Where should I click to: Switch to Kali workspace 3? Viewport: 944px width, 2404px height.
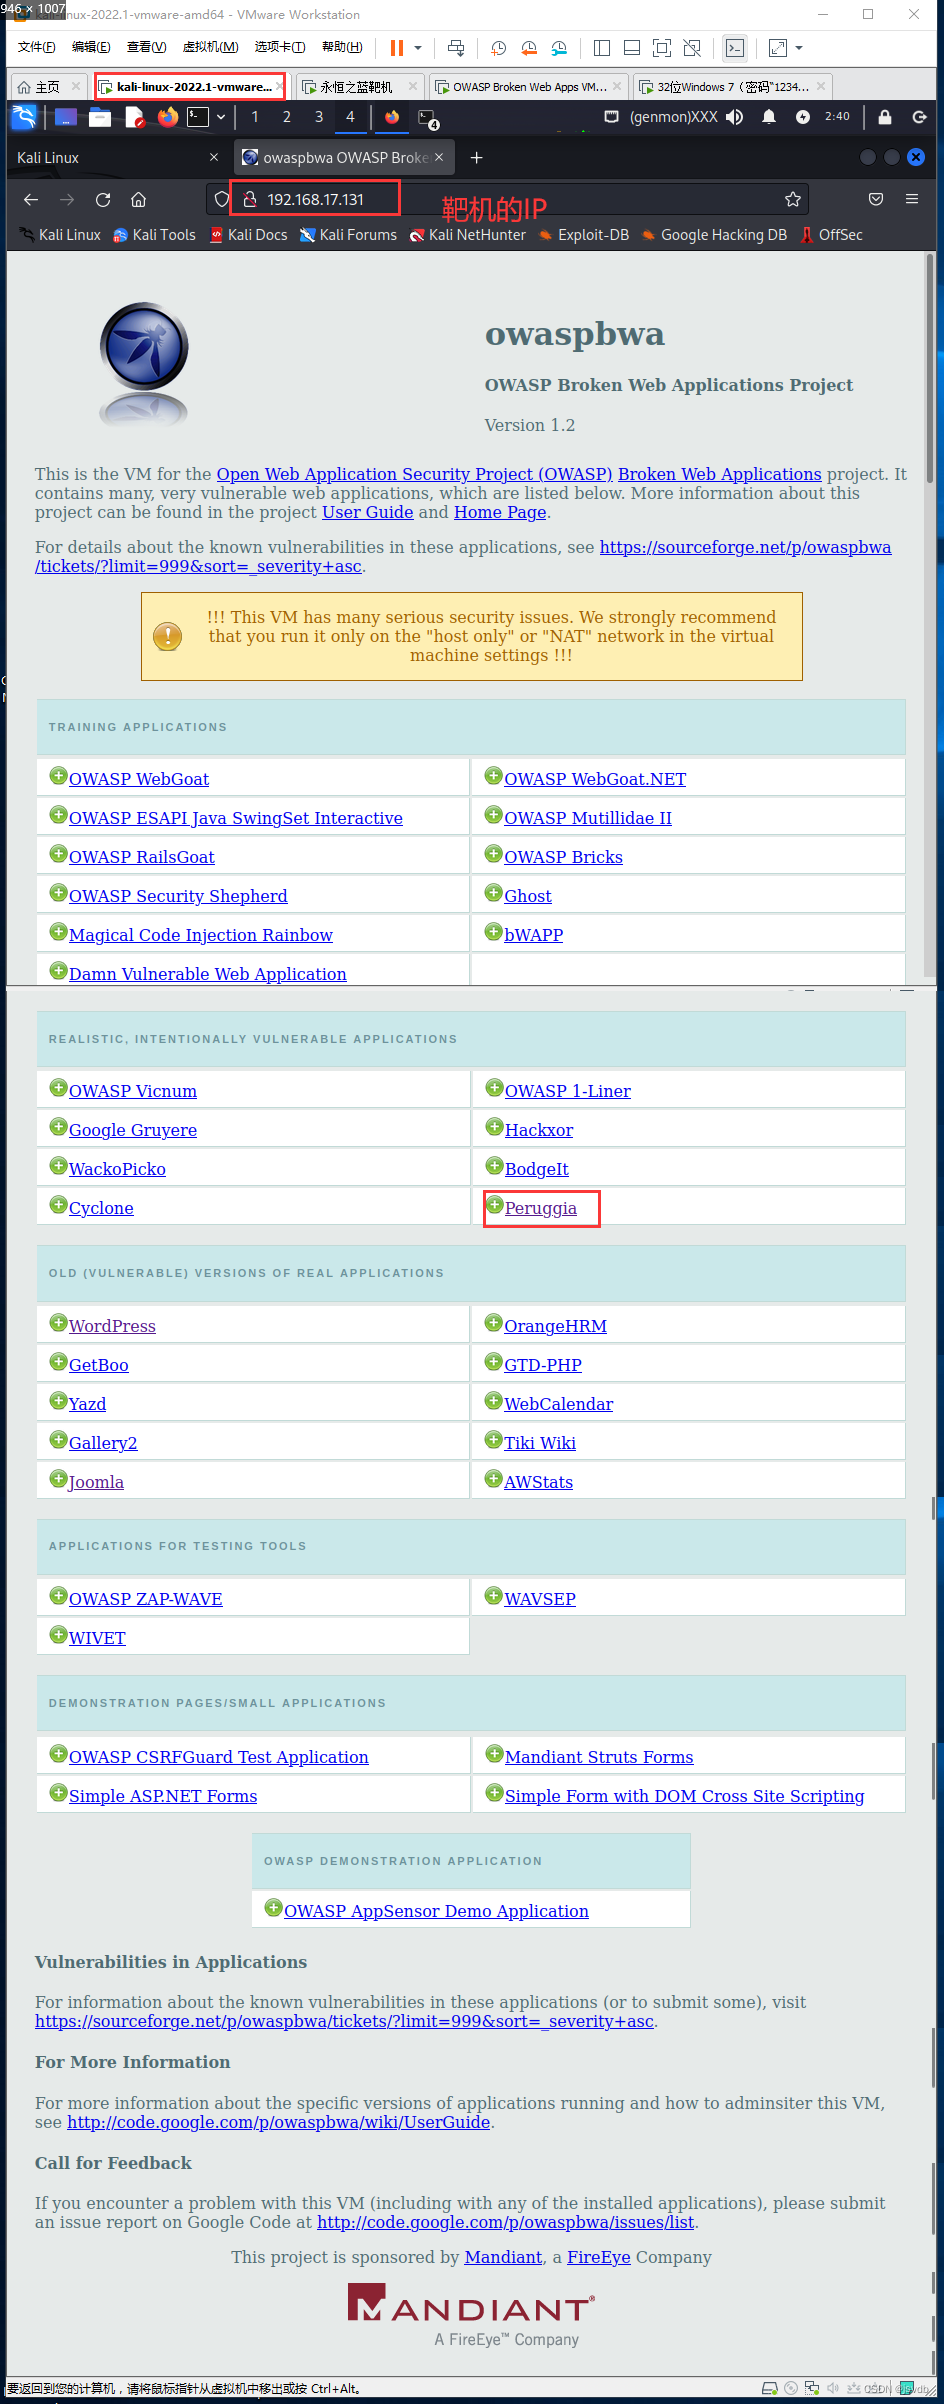click(319, 117)
